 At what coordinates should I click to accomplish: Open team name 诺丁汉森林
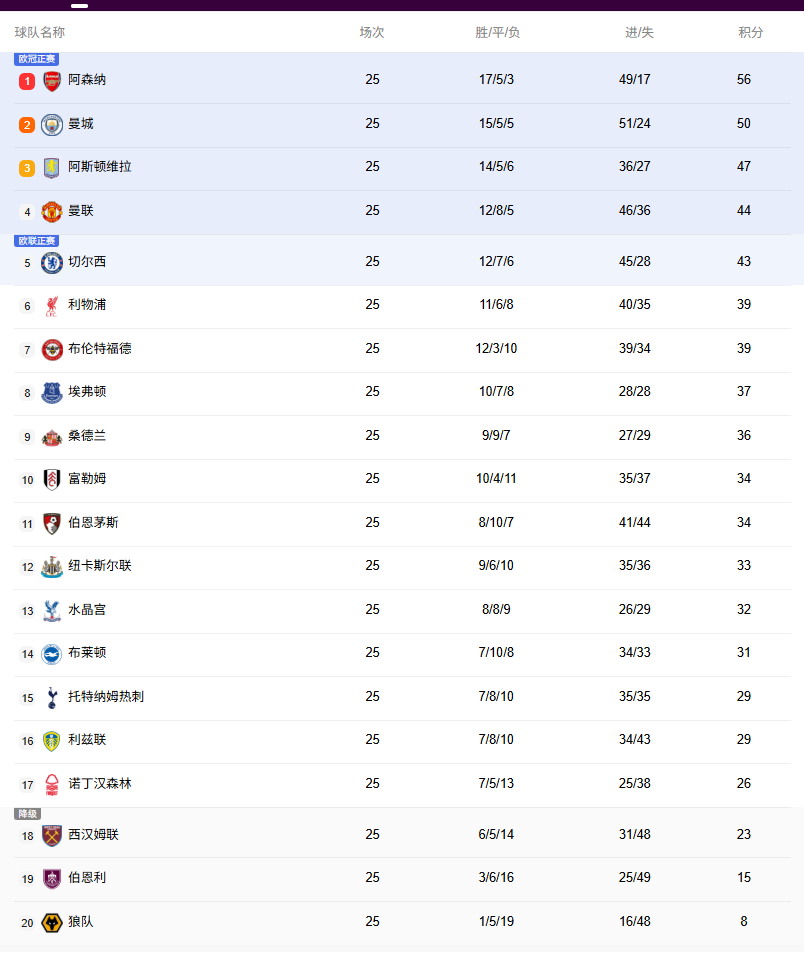99,784
